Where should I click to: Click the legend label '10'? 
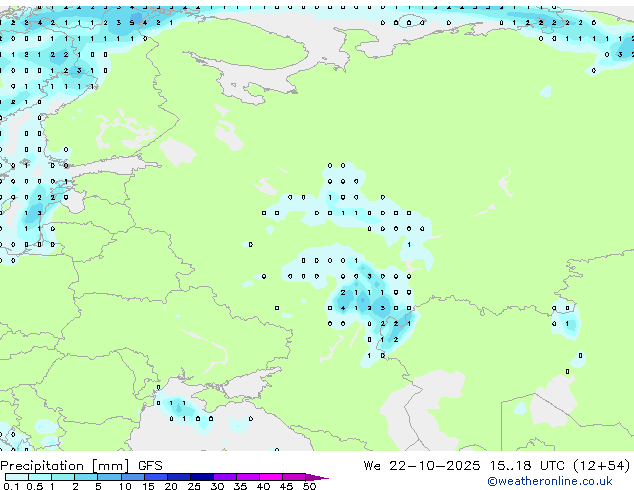click(125, 486)
